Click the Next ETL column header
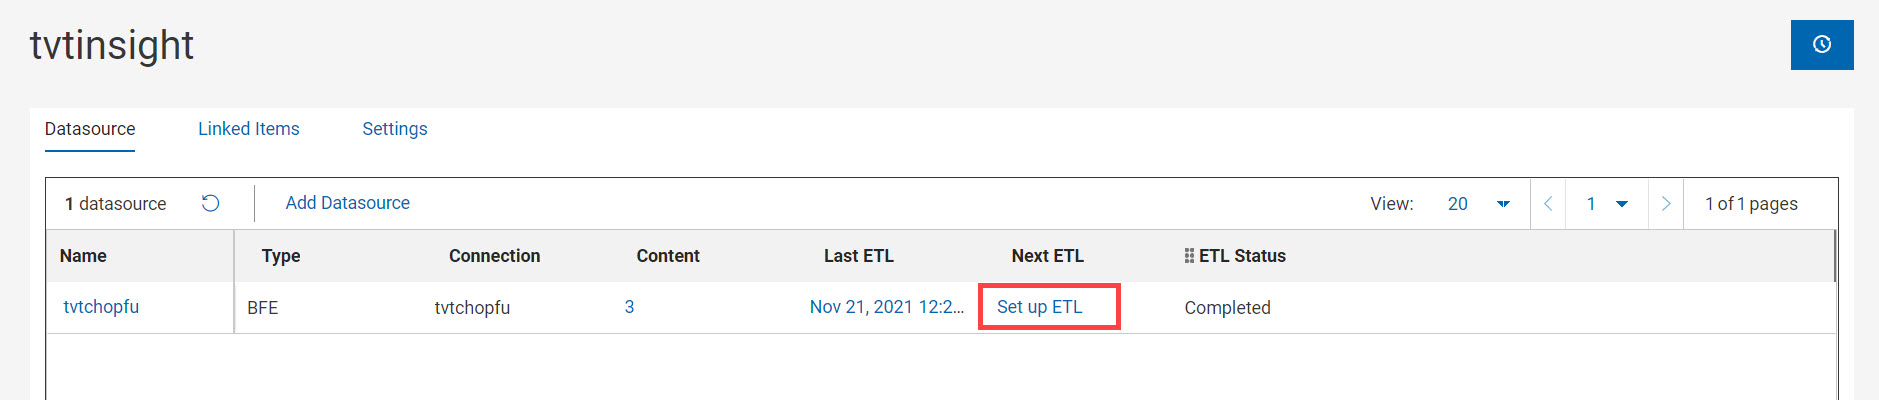Screen dimensions: 1879x400 coord(1047,256)
